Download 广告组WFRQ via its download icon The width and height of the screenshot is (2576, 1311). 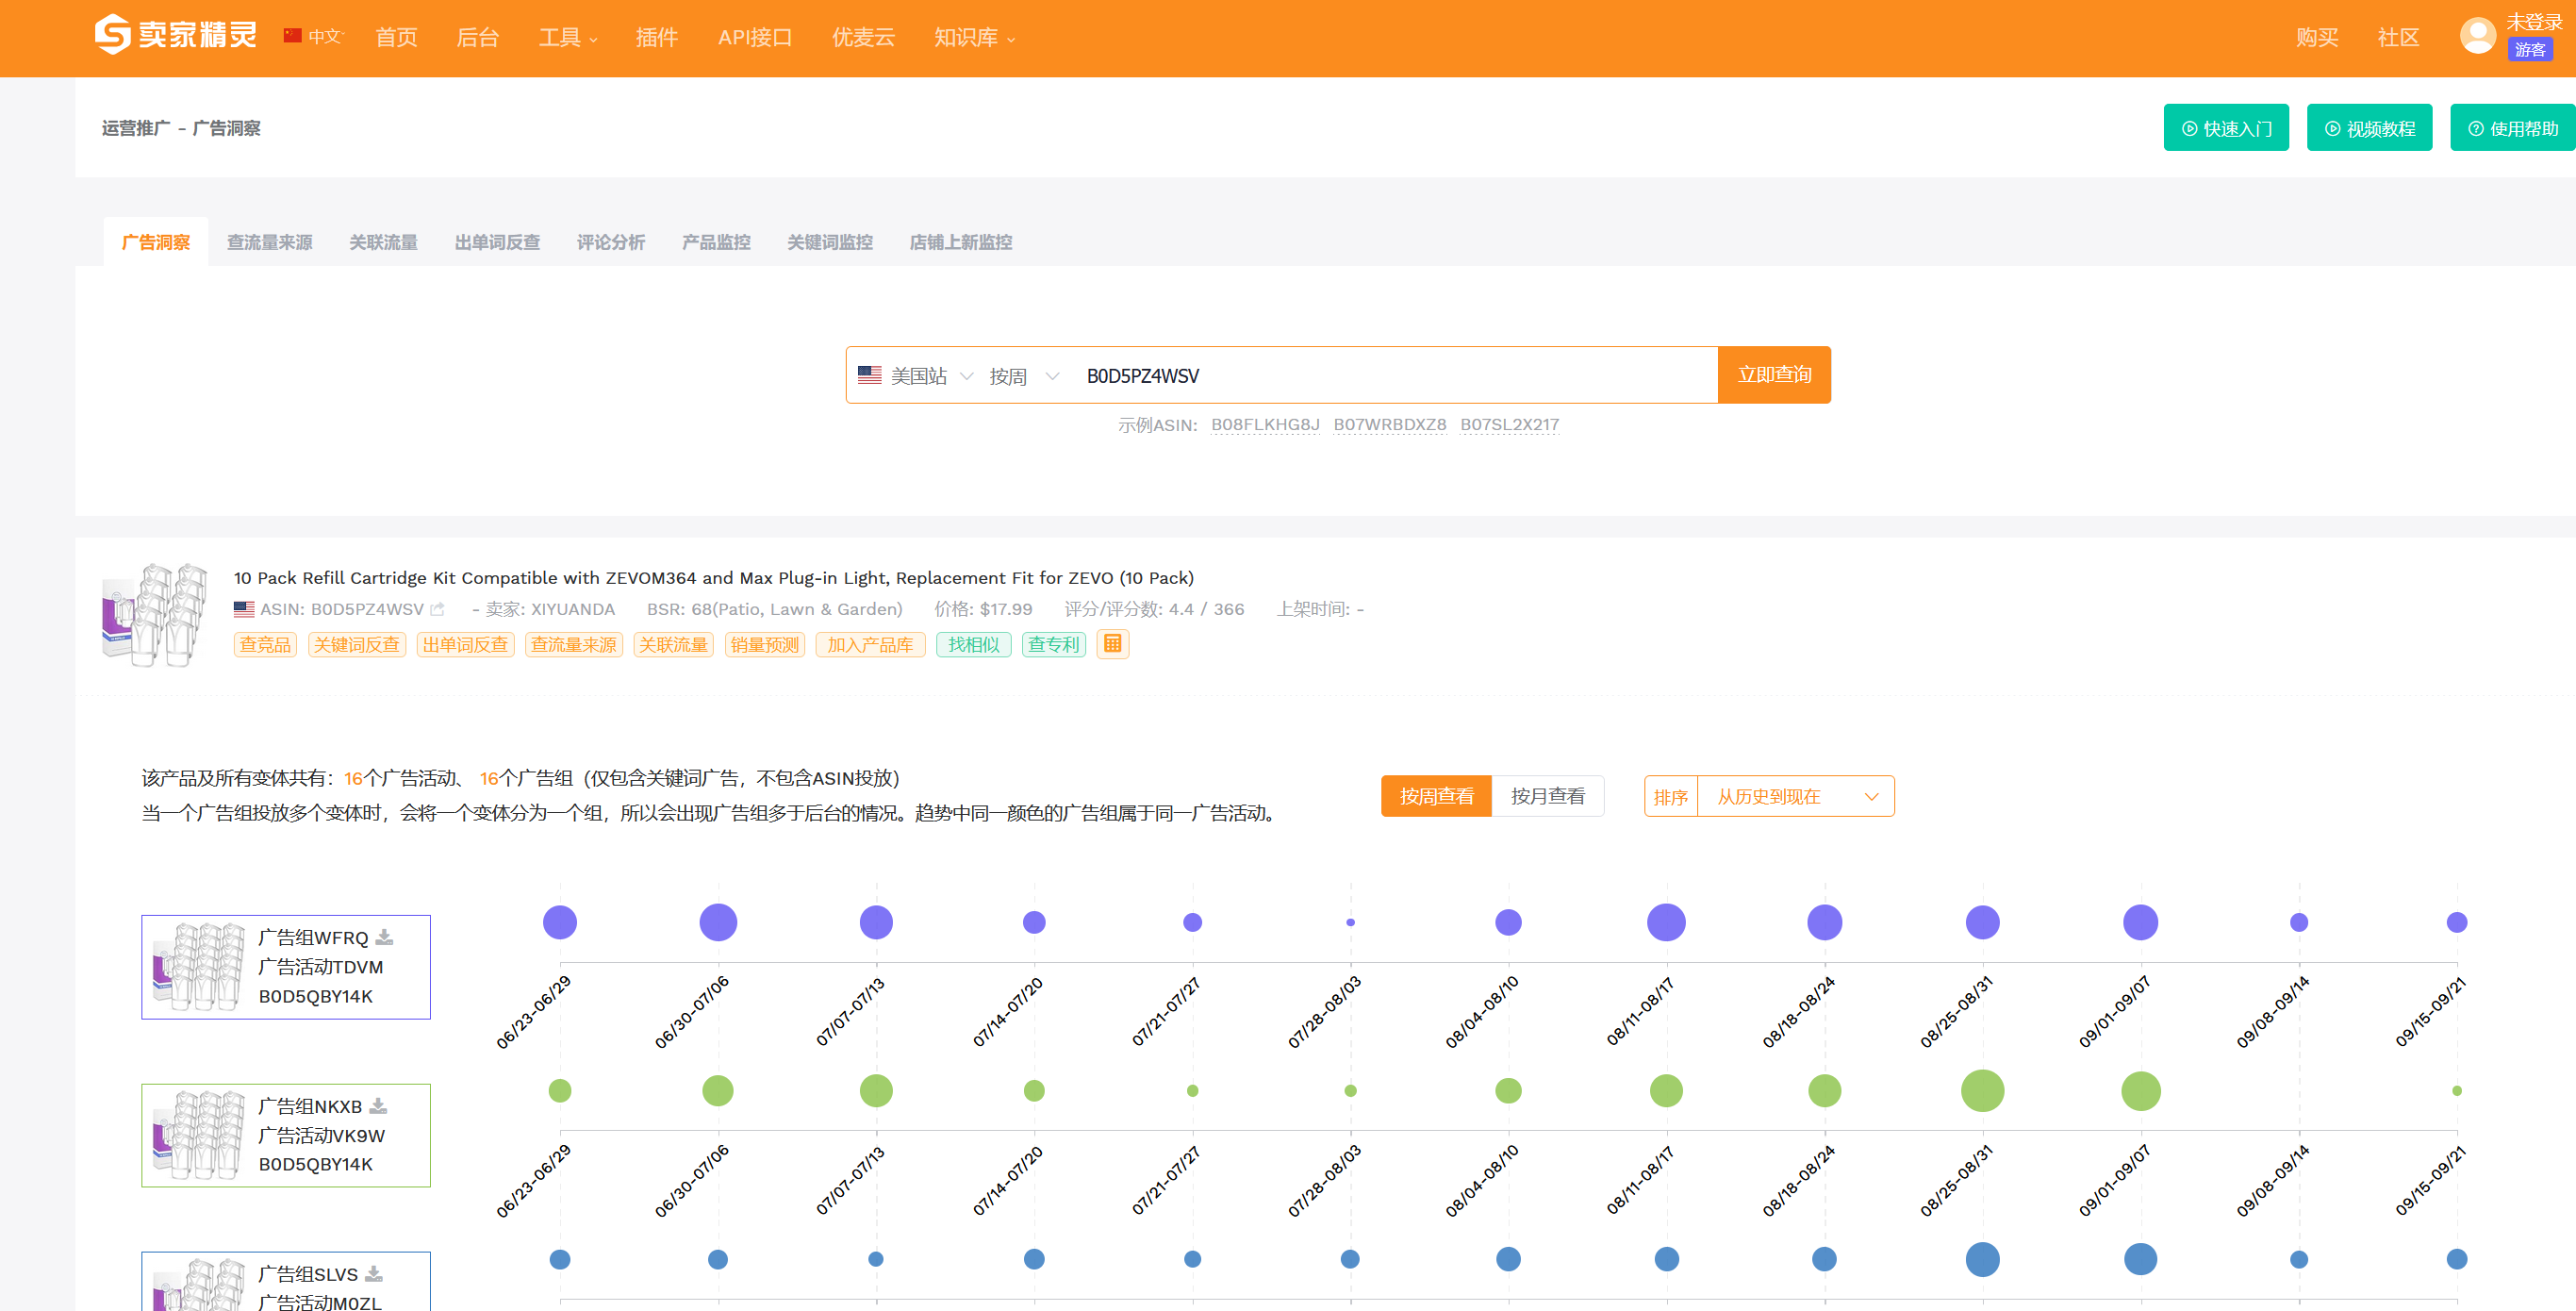384,937
